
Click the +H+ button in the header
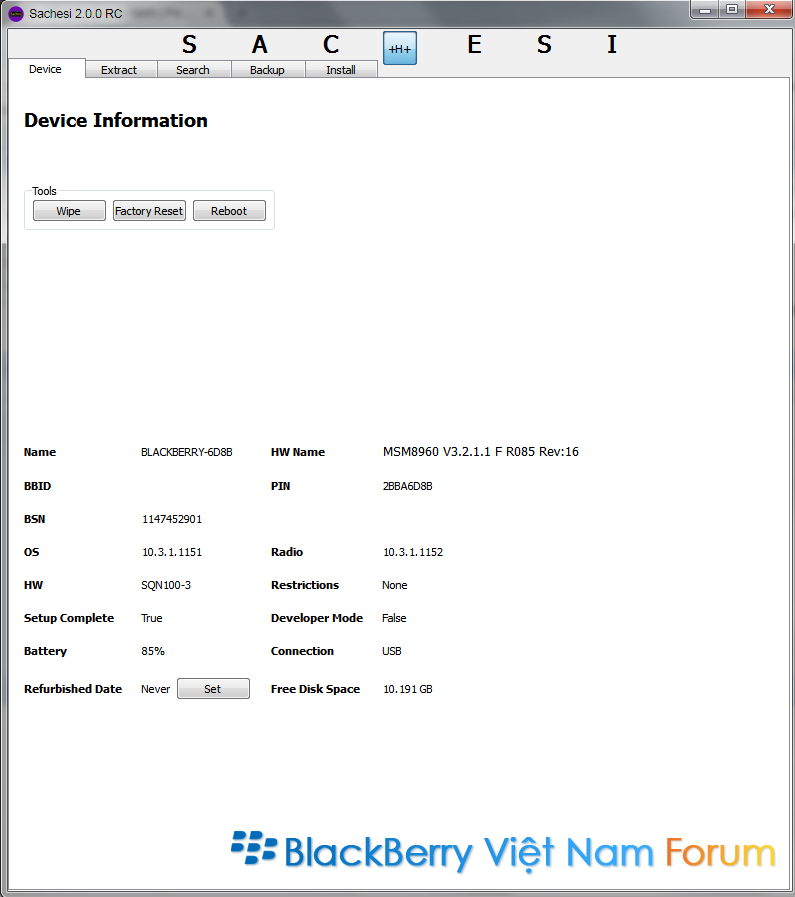point(400,48)
